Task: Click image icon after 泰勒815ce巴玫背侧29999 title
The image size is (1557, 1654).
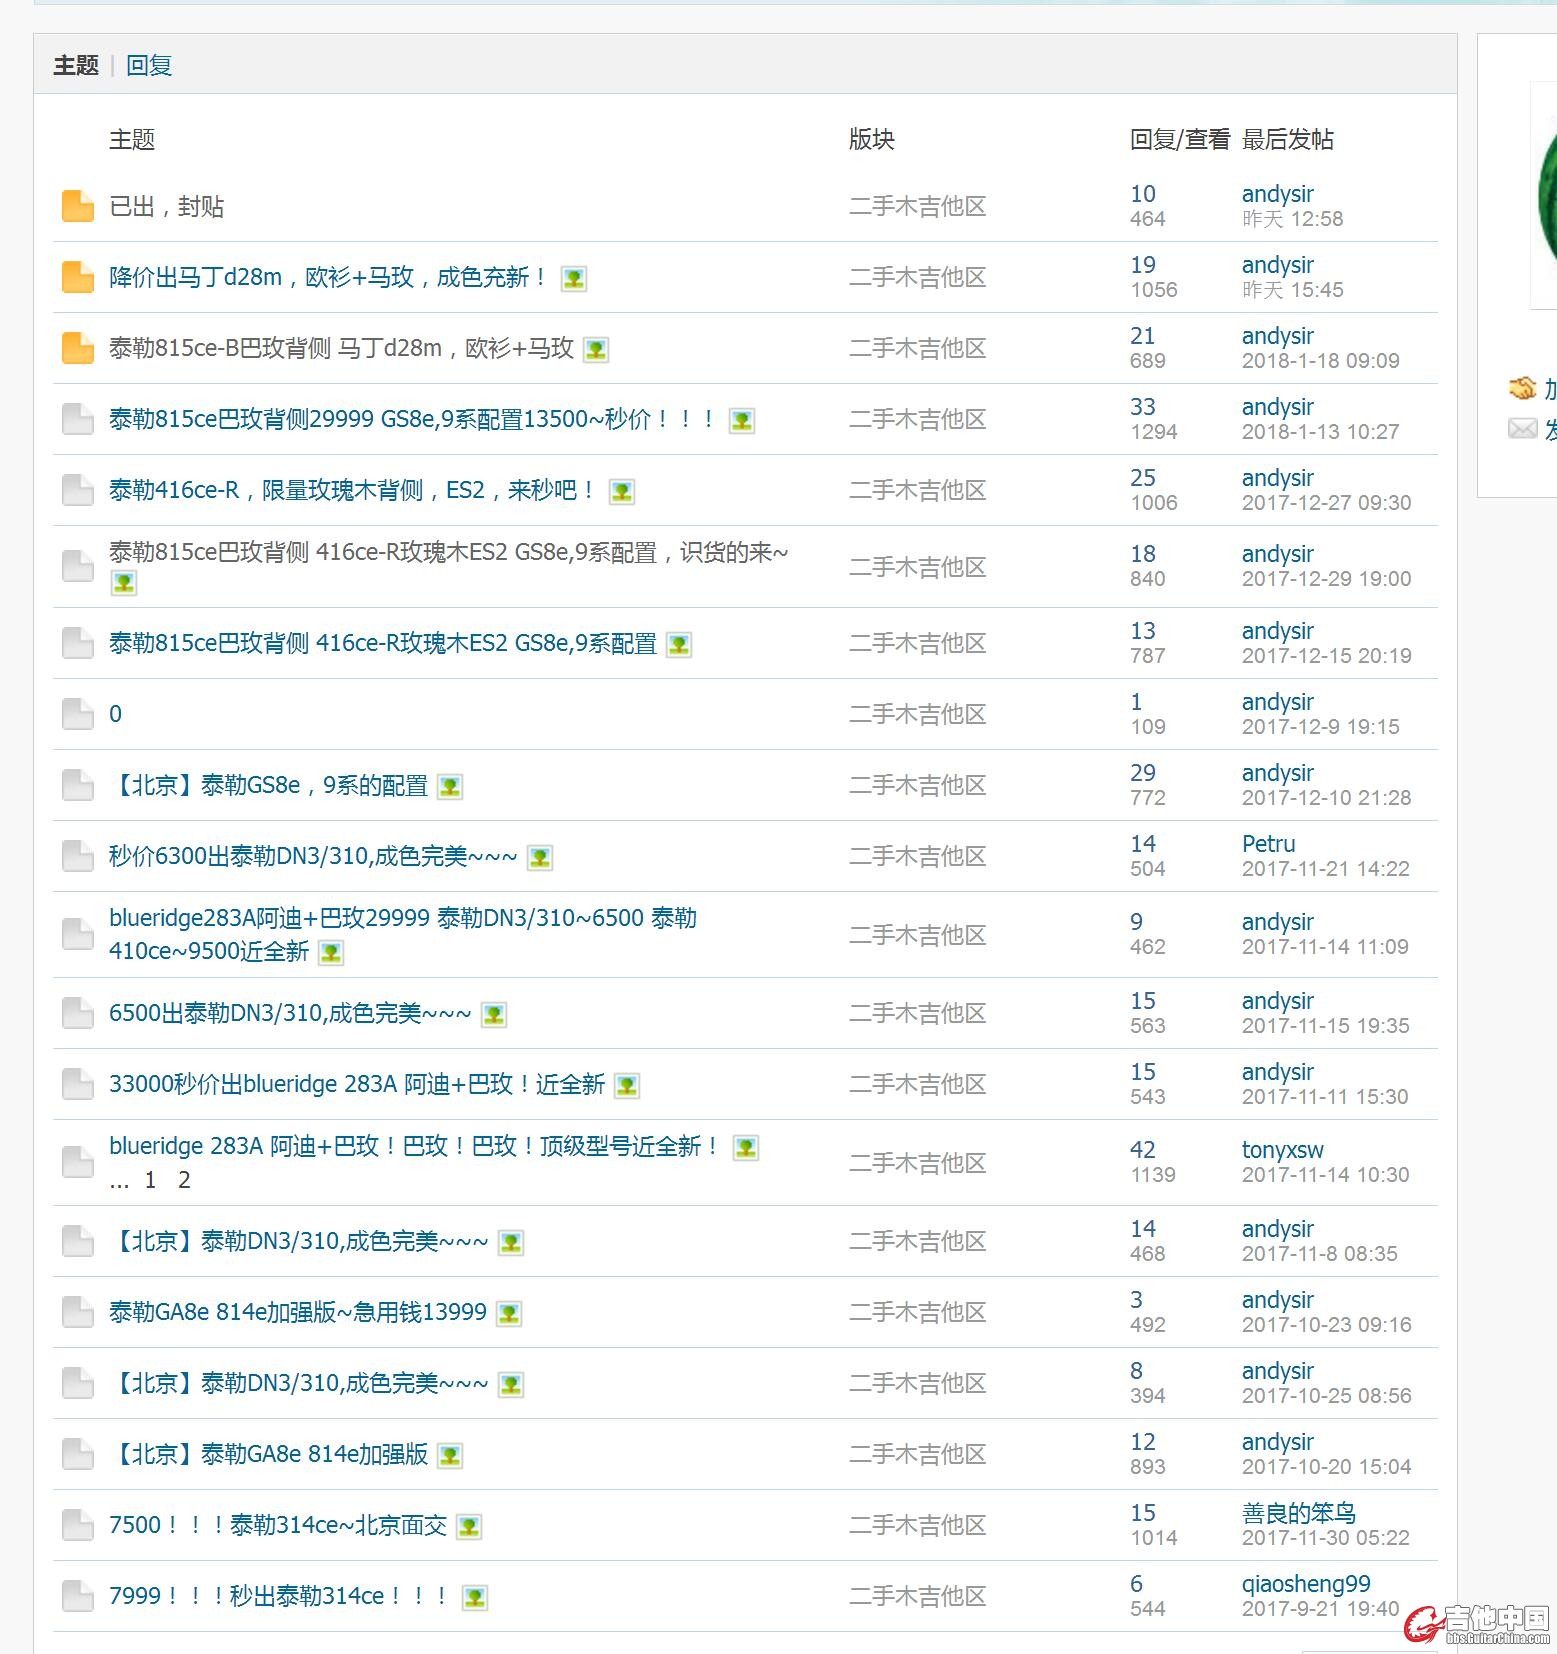Action: [742, 421]
